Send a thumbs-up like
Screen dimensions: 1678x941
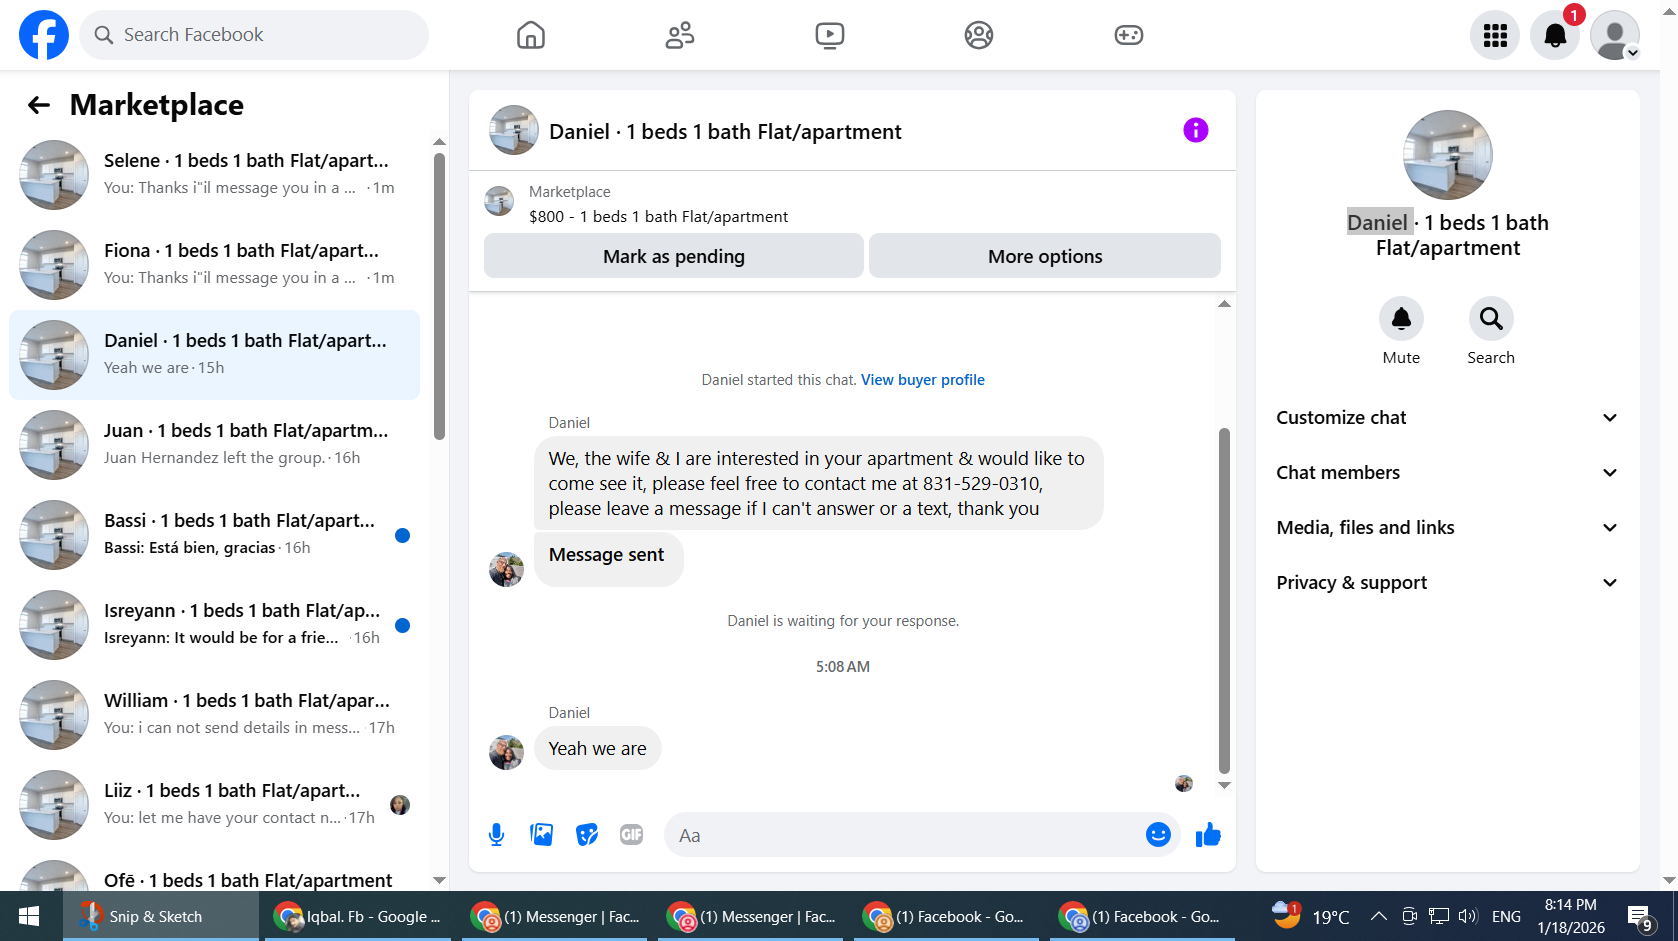(1208, 835)
